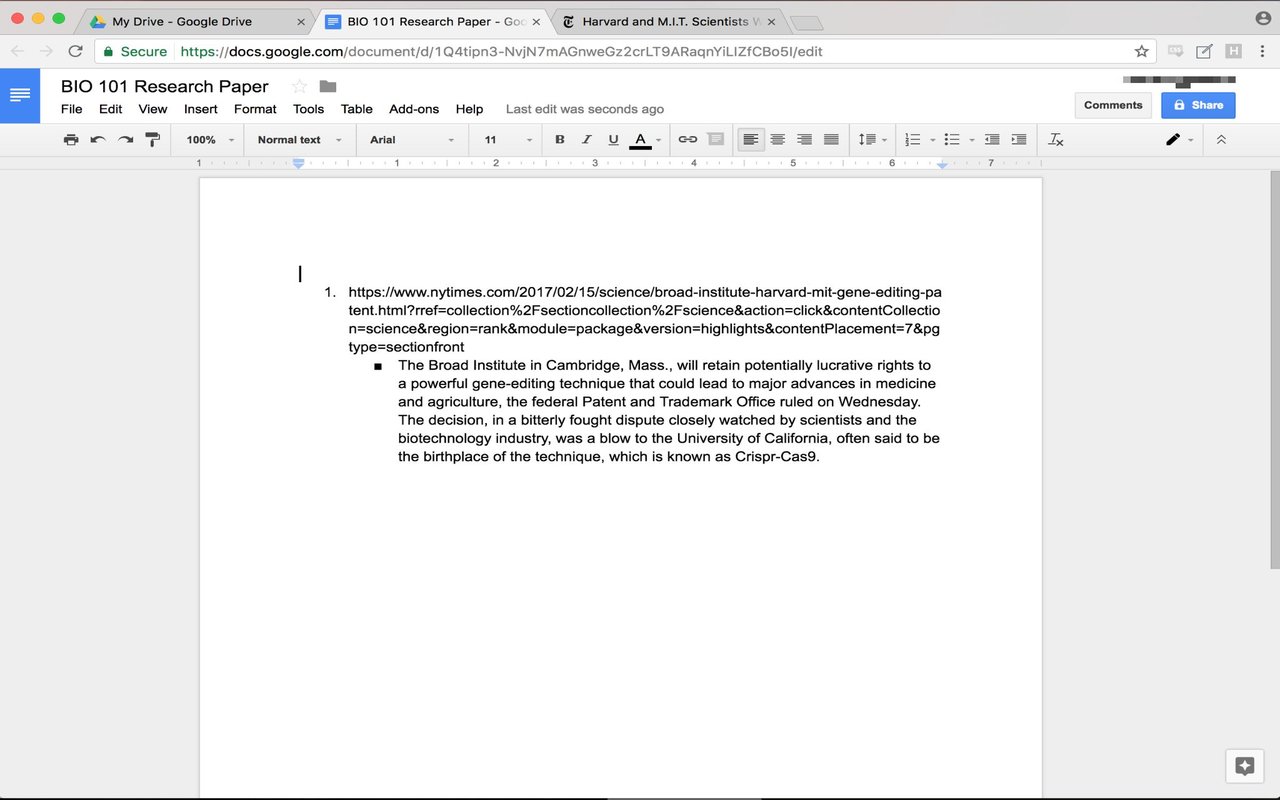Viewport: 1280px width, 800px height.
Task: Click the Docs home icon
Action: tap(20, 95)
